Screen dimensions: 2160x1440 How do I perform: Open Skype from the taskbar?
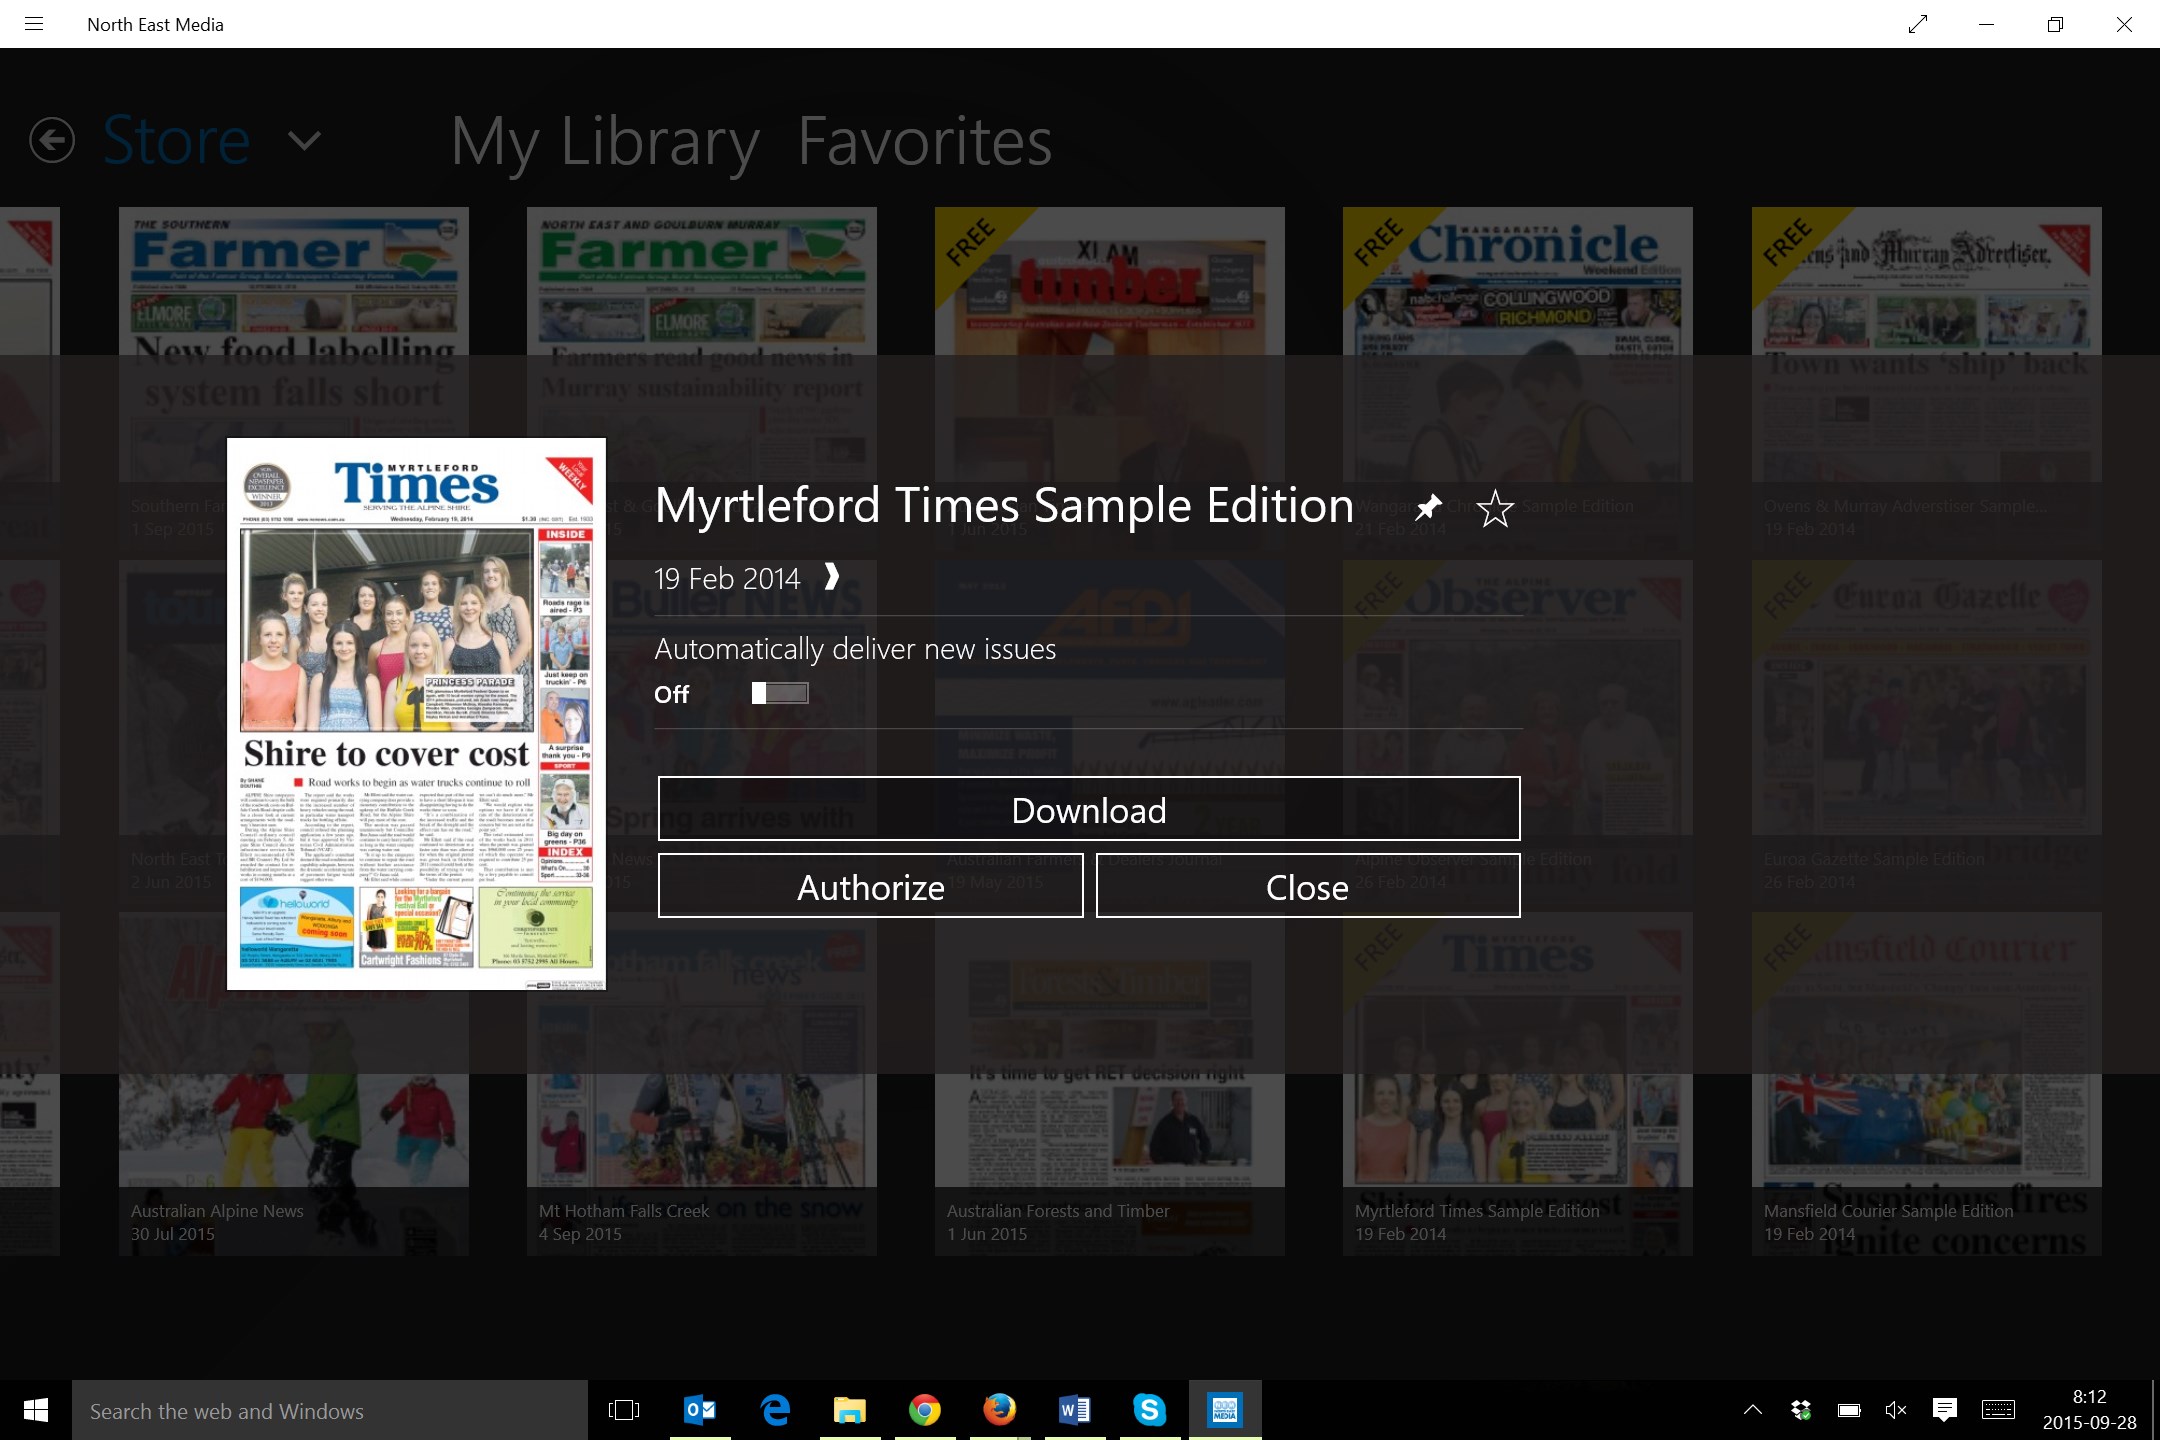[x=1149, y=1410]
